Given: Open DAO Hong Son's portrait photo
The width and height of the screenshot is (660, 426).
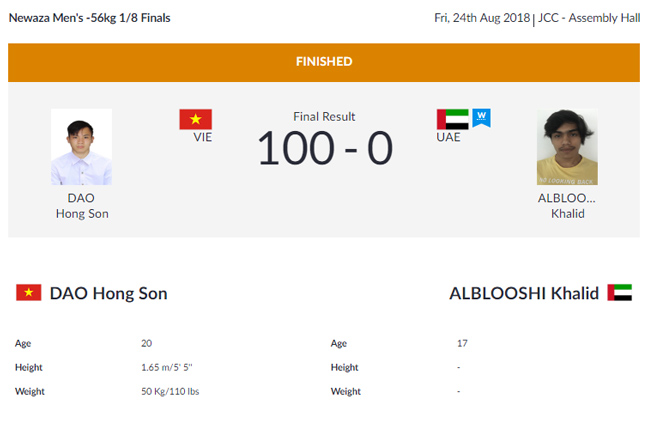Looking at the screenshot, I should [81, 146].
